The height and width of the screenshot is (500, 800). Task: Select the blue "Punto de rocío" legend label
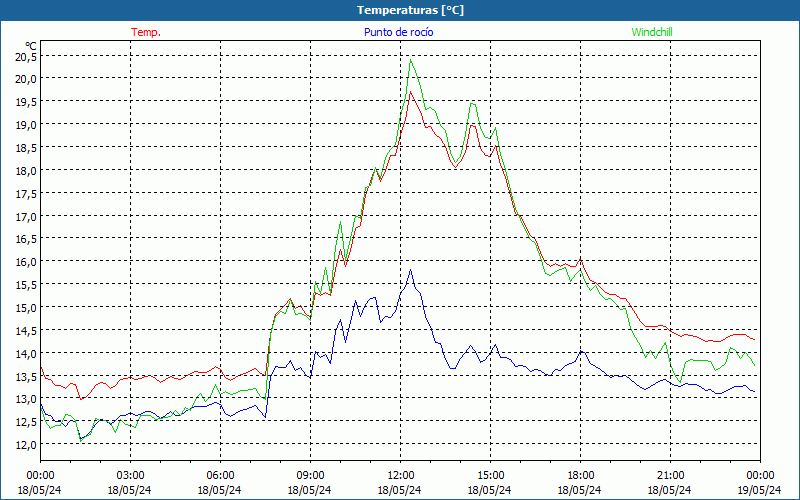tap(398, 32)
